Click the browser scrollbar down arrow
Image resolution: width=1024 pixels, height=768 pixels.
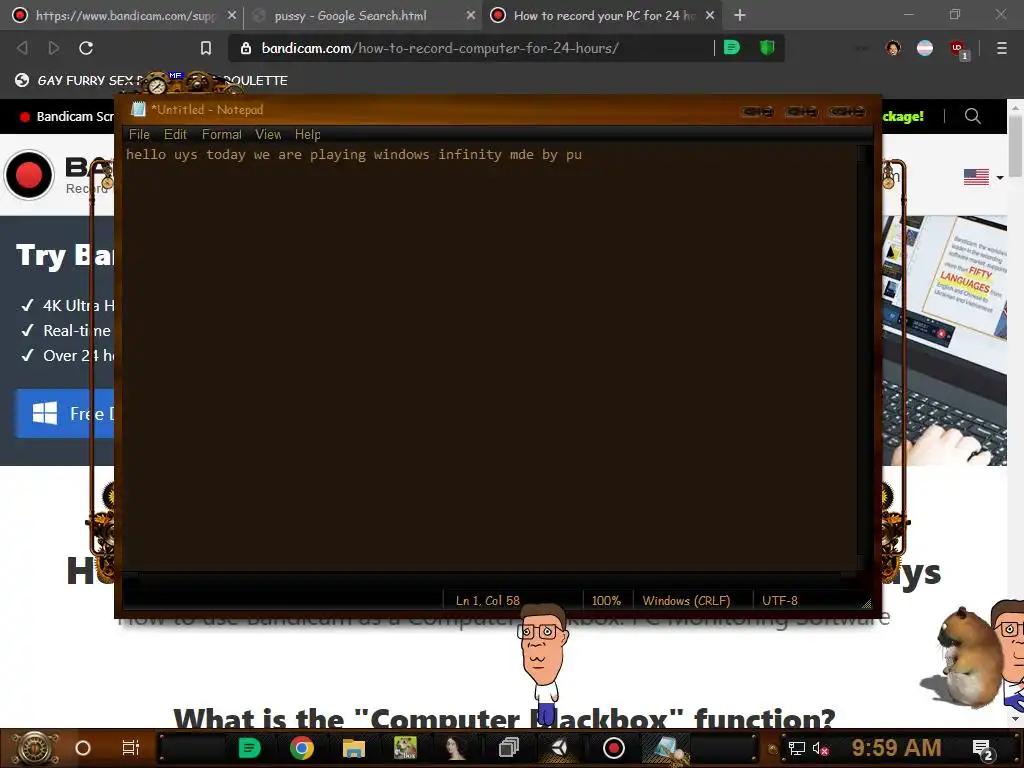click(1016, 718)
